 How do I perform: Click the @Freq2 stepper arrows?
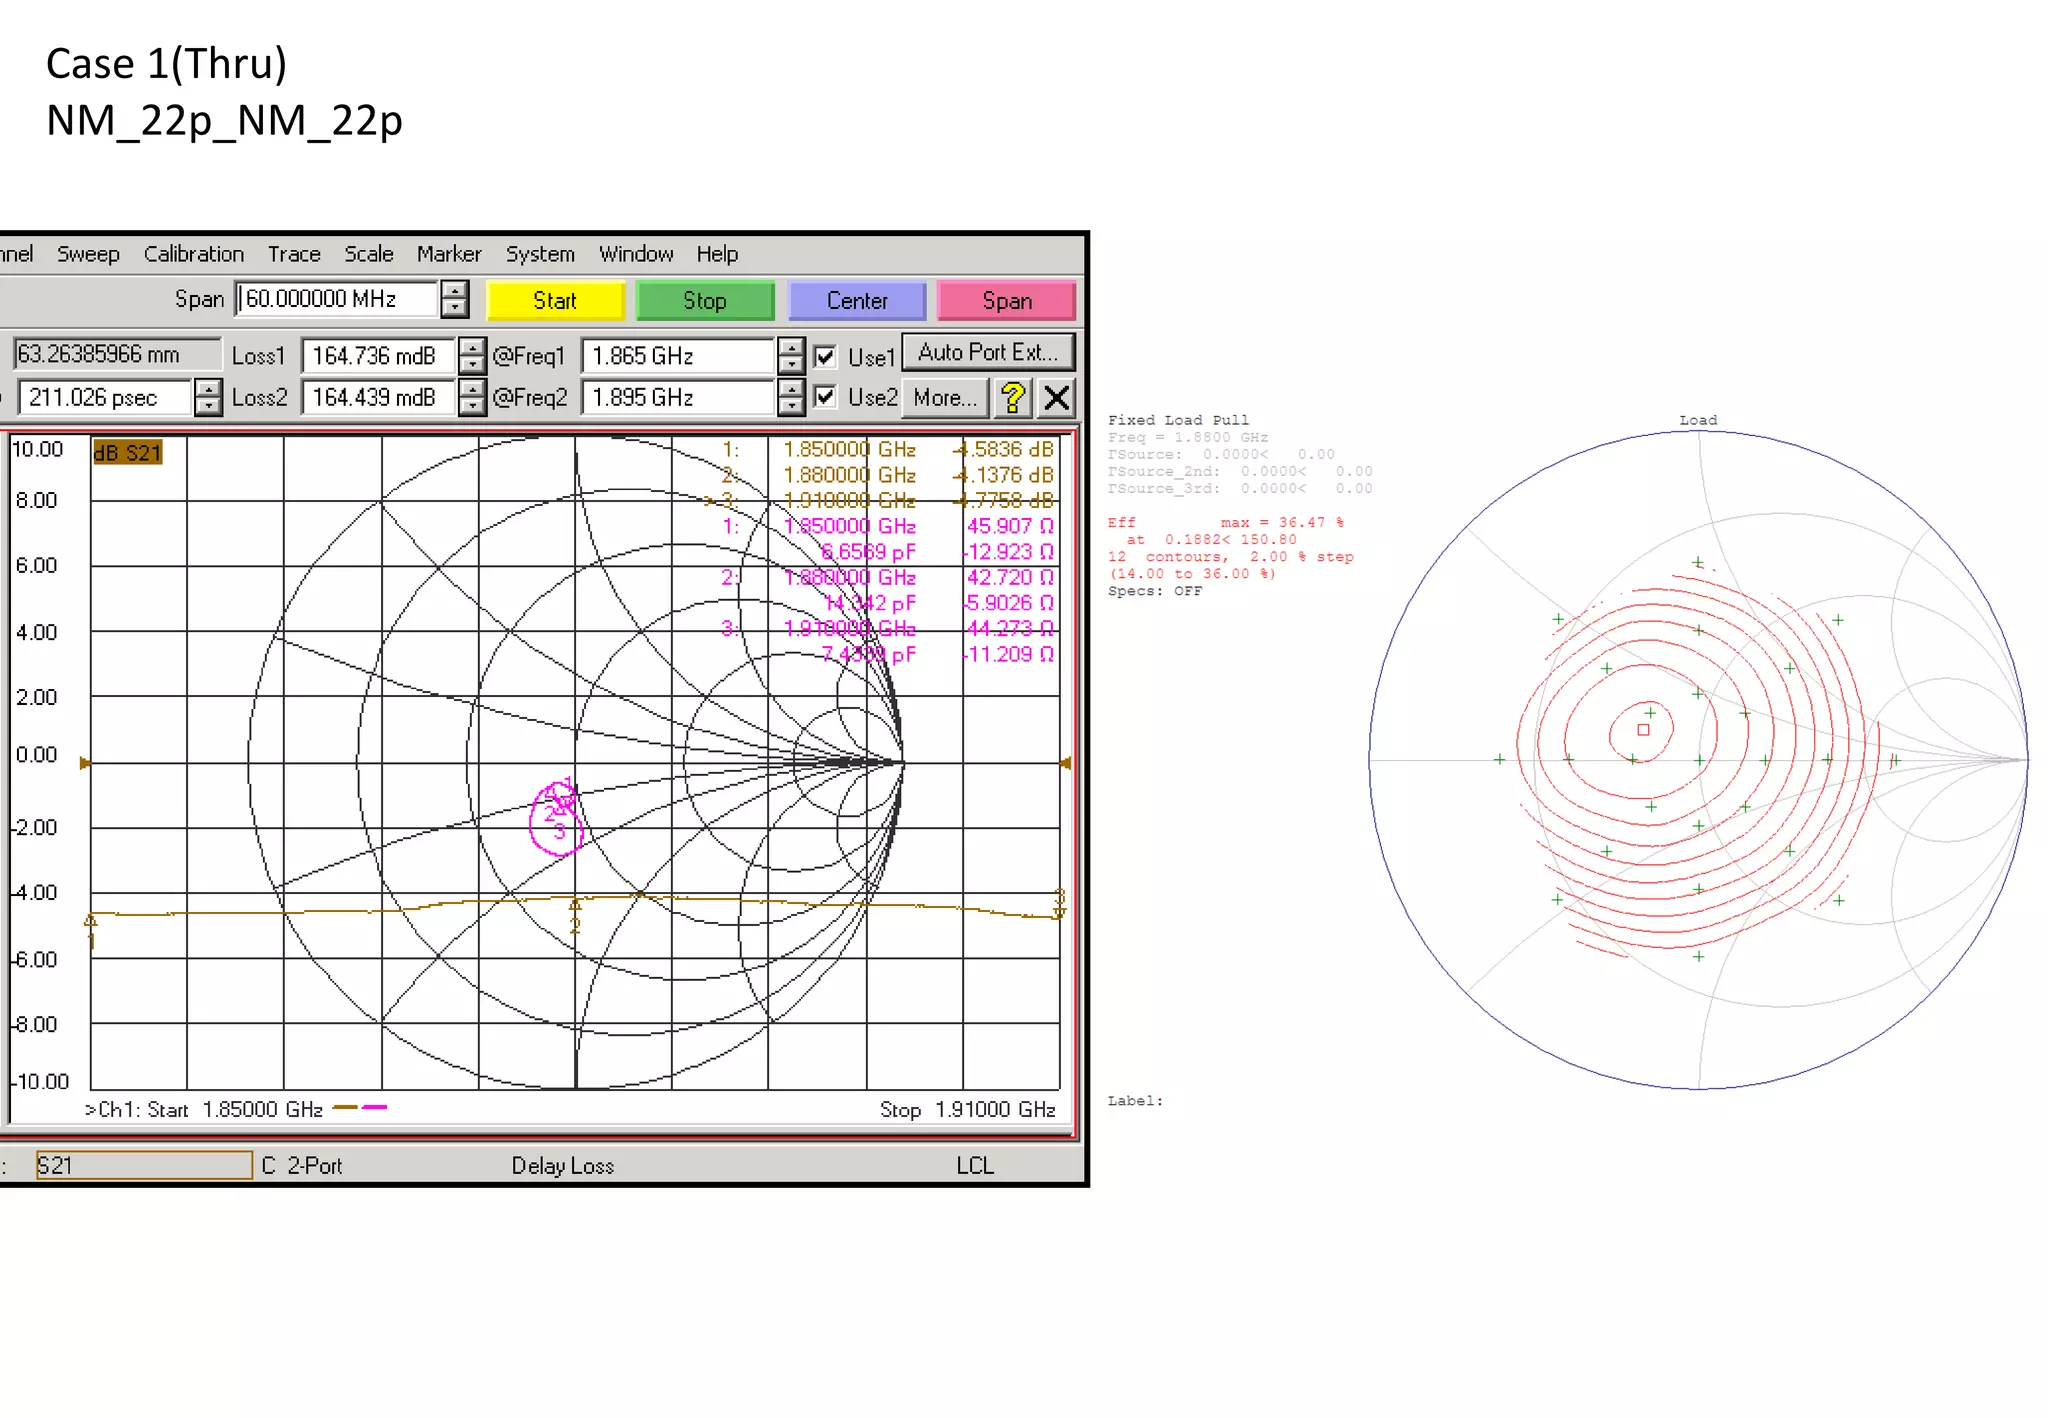[791, 398]
